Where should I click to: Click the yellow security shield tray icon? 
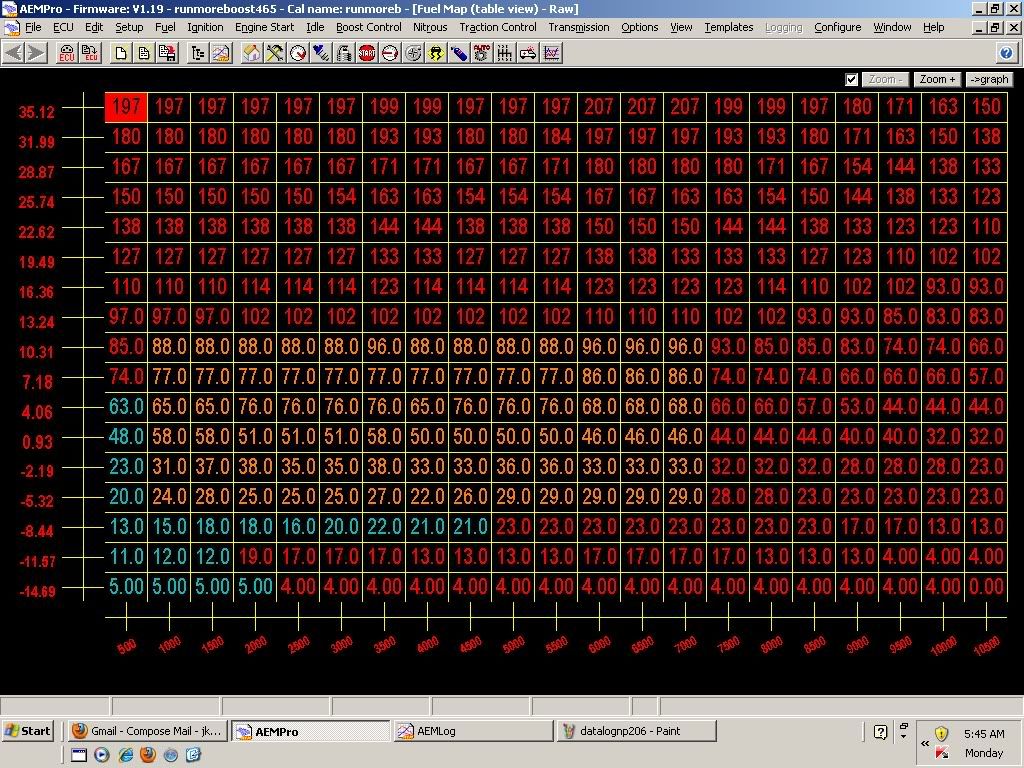point(941,733)
